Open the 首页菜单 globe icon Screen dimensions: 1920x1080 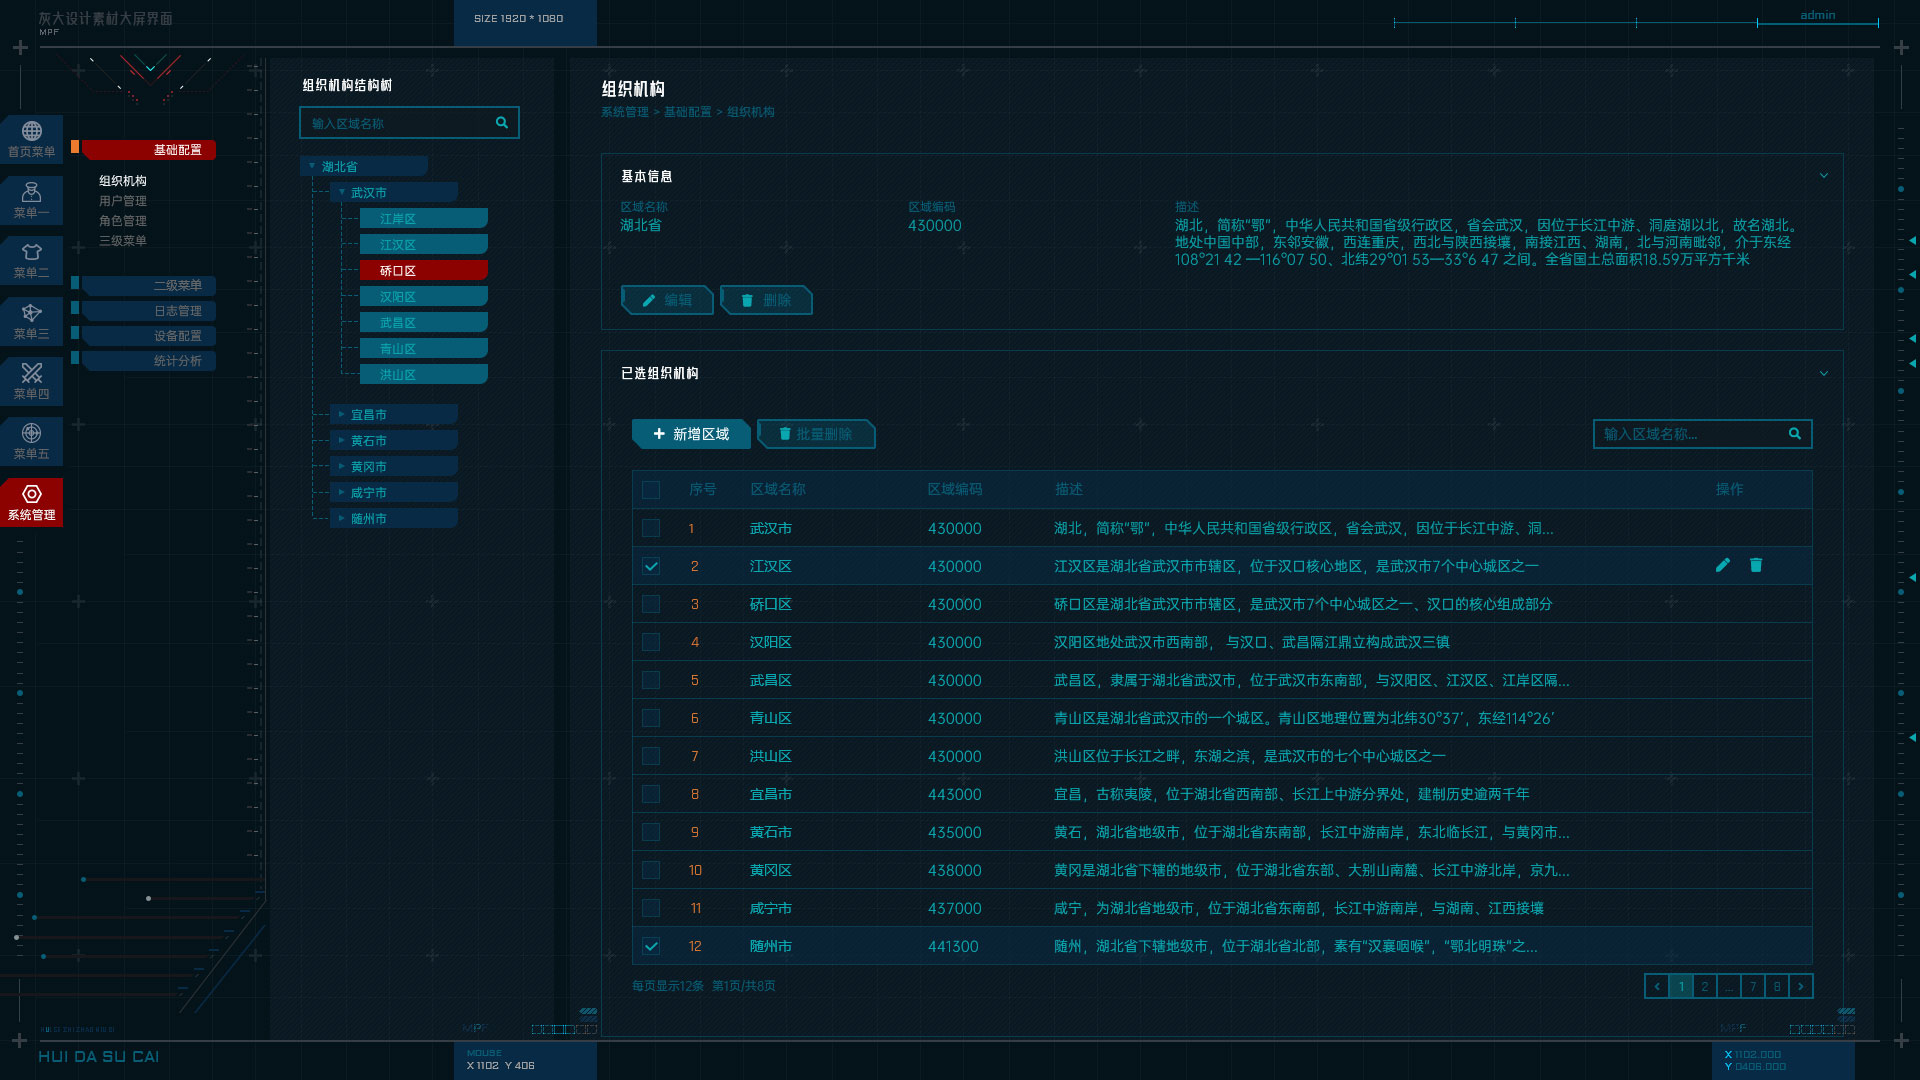32,132
